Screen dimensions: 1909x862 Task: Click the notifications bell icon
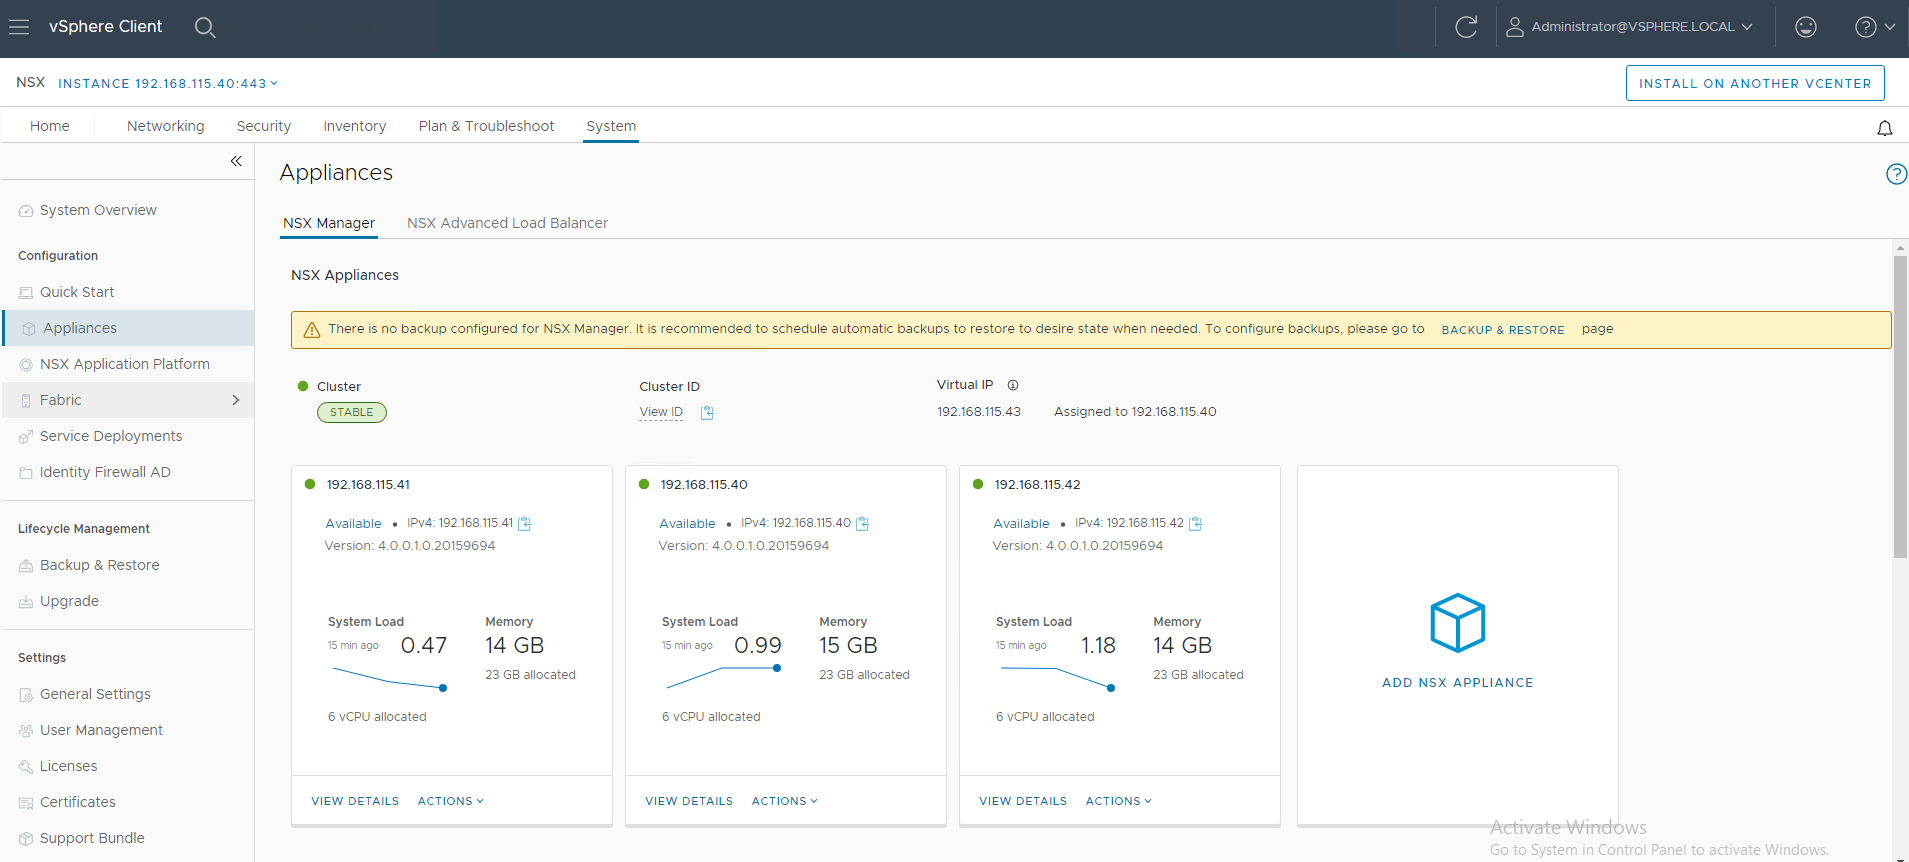pyautogui.click(x=1885, y=128)
